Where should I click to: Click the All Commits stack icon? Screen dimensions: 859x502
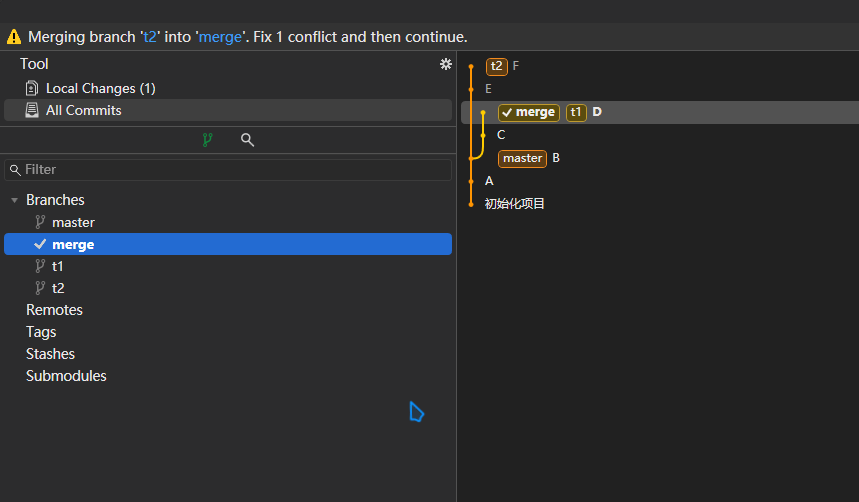[x=32, y=110]
